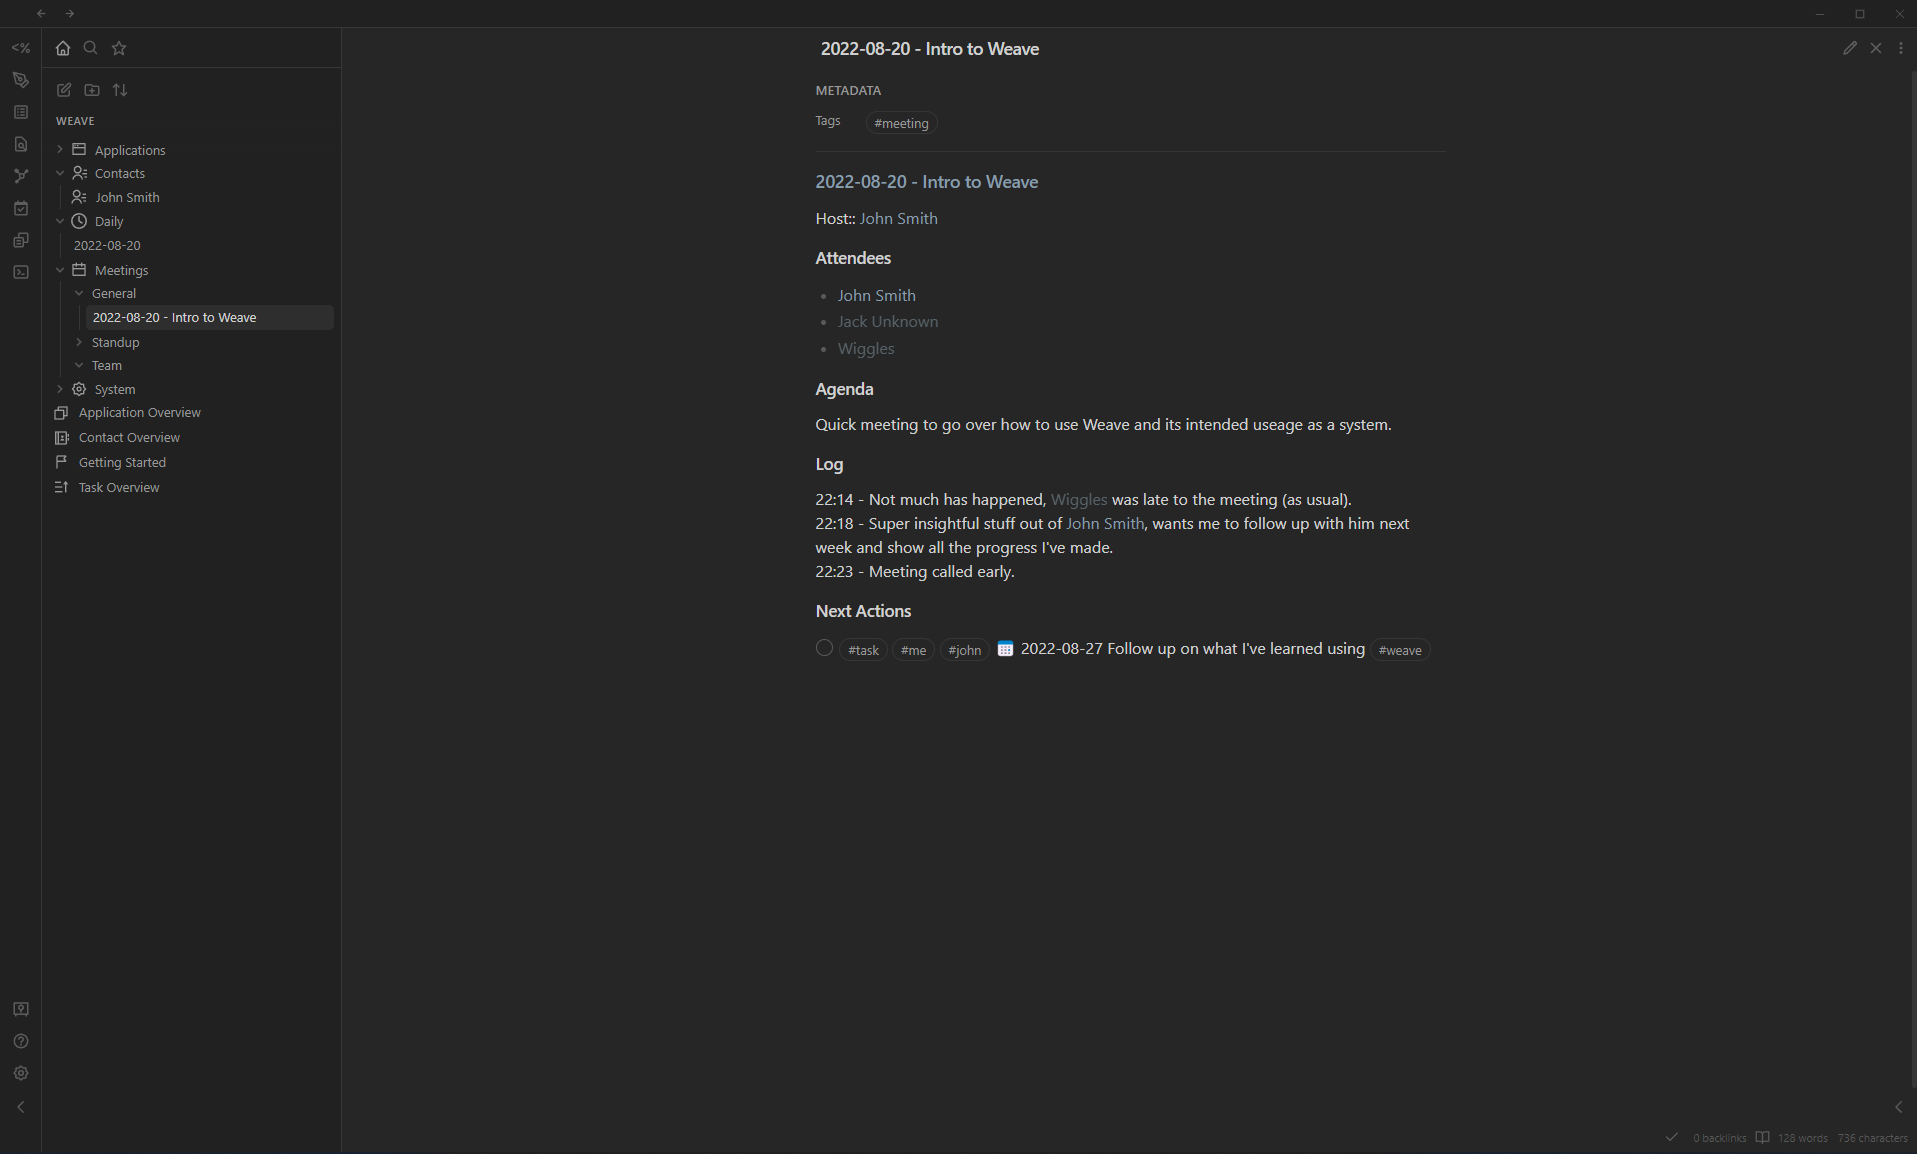Open the list view ribbon icon
Viewport: 1917px width, 1154px height.
[21, 112]
